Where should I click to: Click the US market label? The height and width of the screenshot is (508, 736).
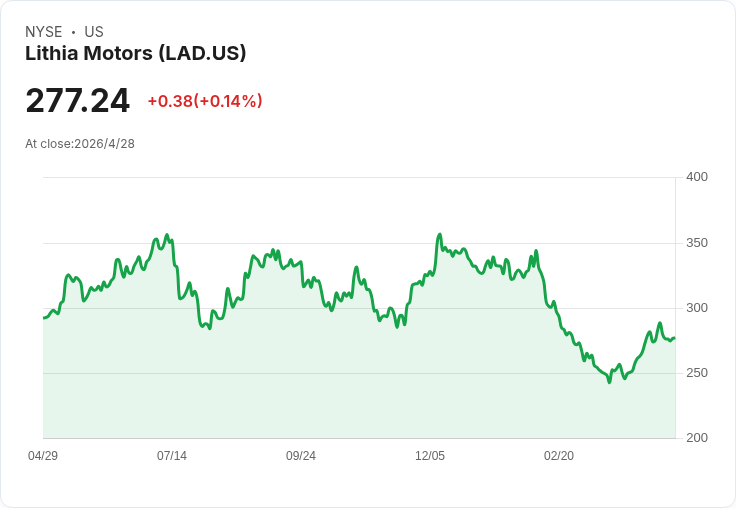point(94,32)
